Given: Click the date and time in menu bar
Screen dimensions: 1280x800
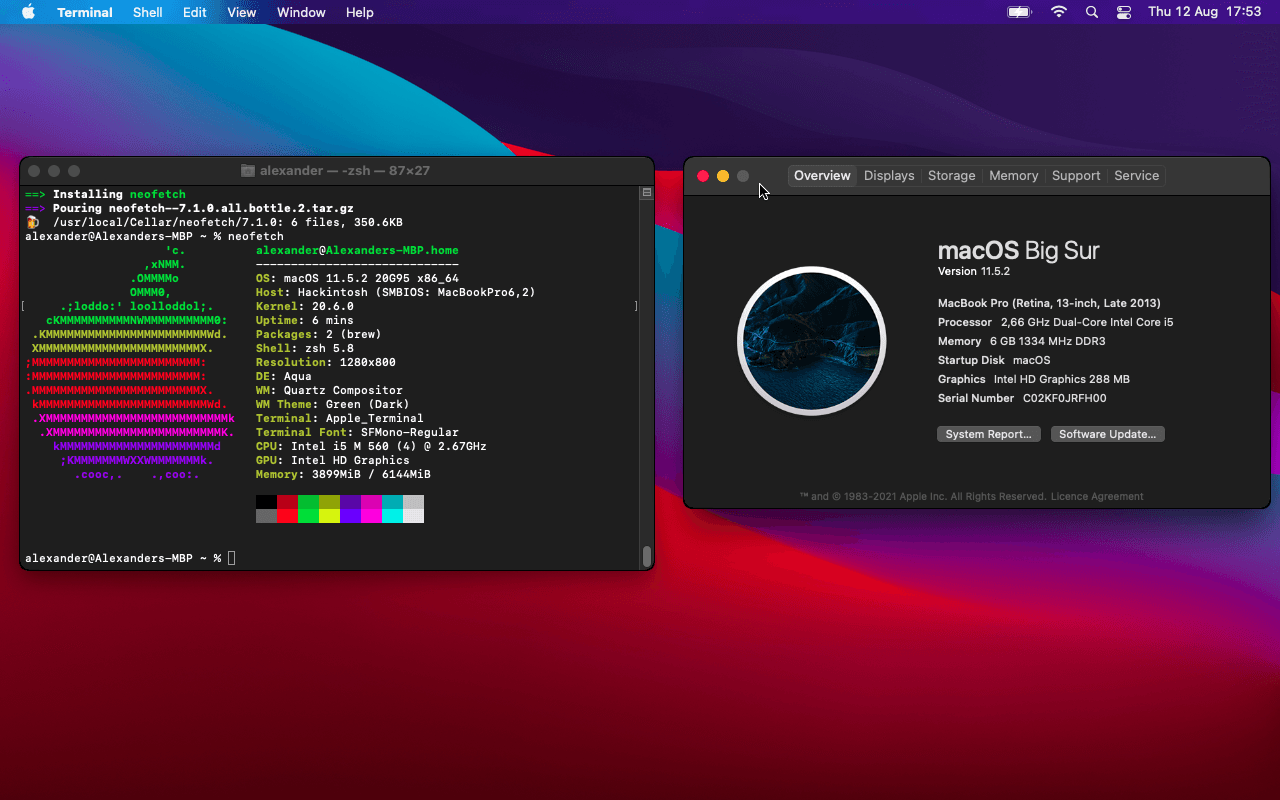Looking at the screenshot, I should click(x=1205, y=12).
